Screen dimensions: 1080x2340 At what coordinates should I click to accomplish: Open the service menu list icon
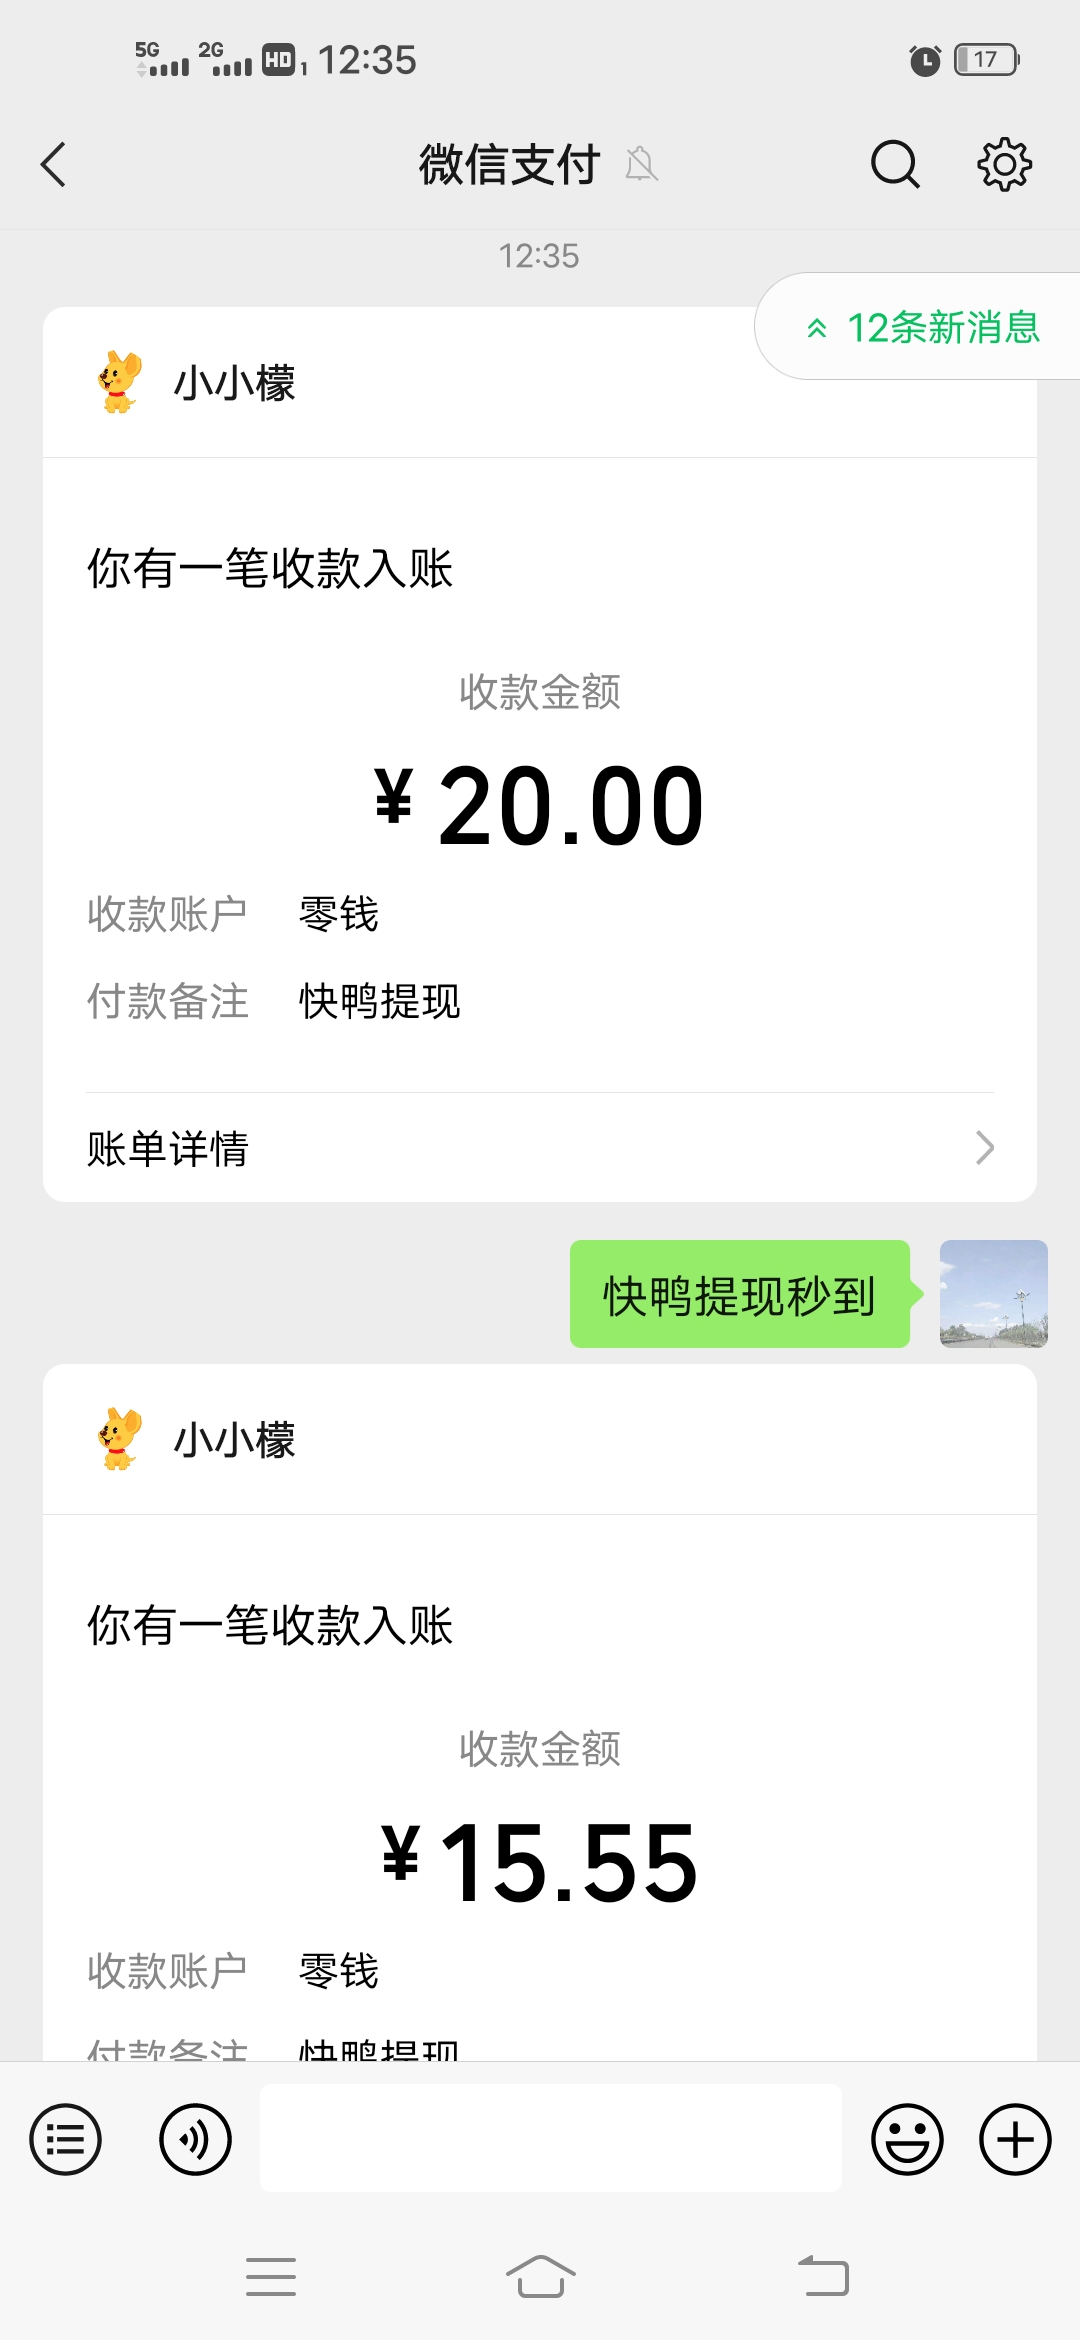click(x=66, y=2139)
